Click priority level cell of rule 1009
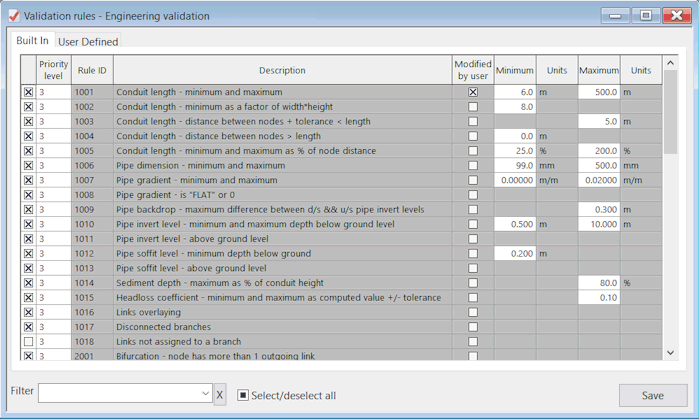 tap(53, 210)
